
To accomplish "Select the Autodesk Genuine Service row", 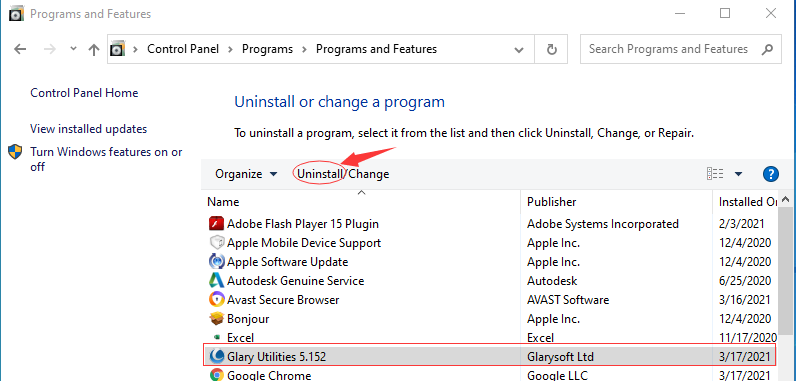I will tap(490, 281).
